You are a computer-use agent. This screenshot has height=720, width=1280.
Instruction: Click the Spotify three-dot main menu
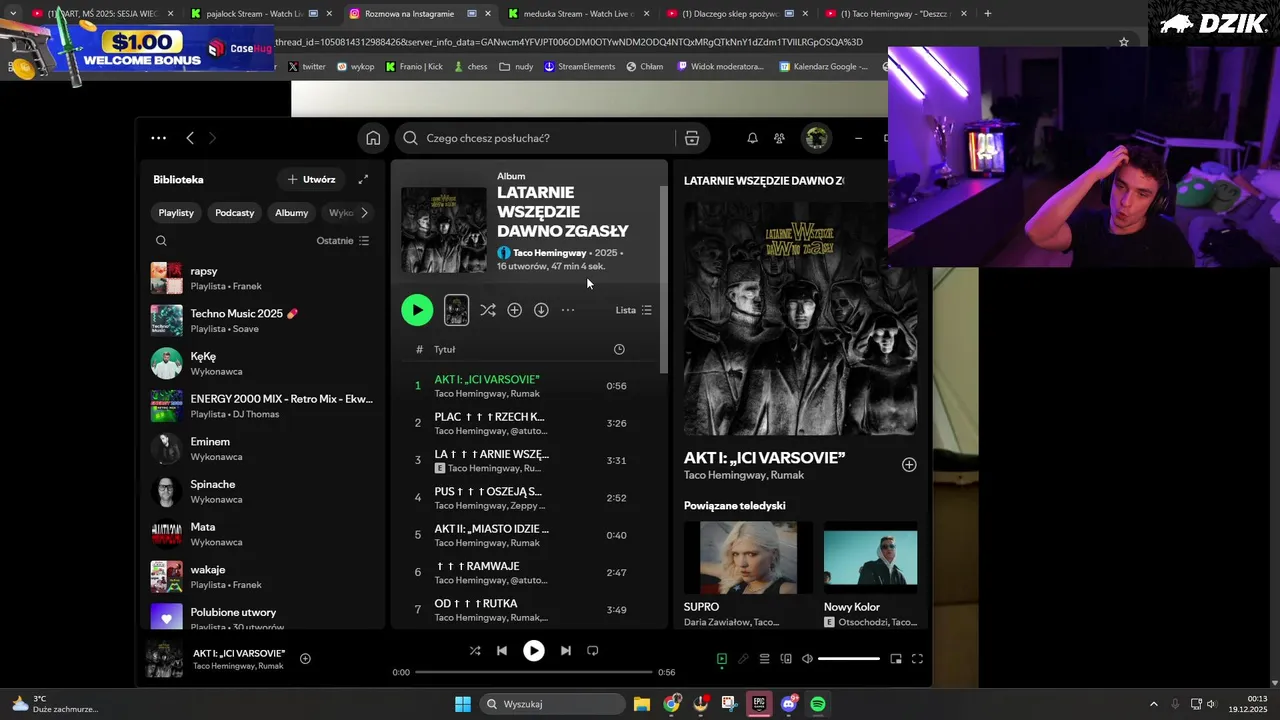pyautogui.click(x=158, y=138)
